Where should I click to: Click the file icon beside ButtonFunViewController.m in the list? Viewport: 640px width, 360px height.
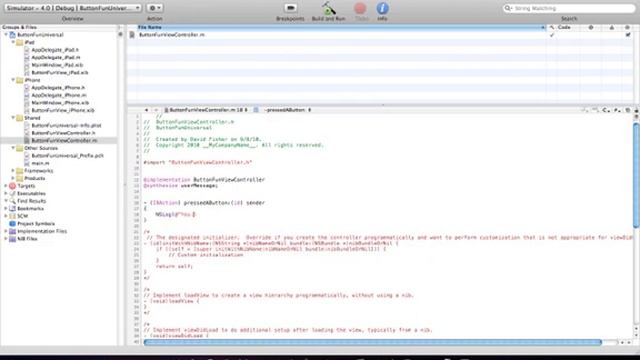point(132,35)
